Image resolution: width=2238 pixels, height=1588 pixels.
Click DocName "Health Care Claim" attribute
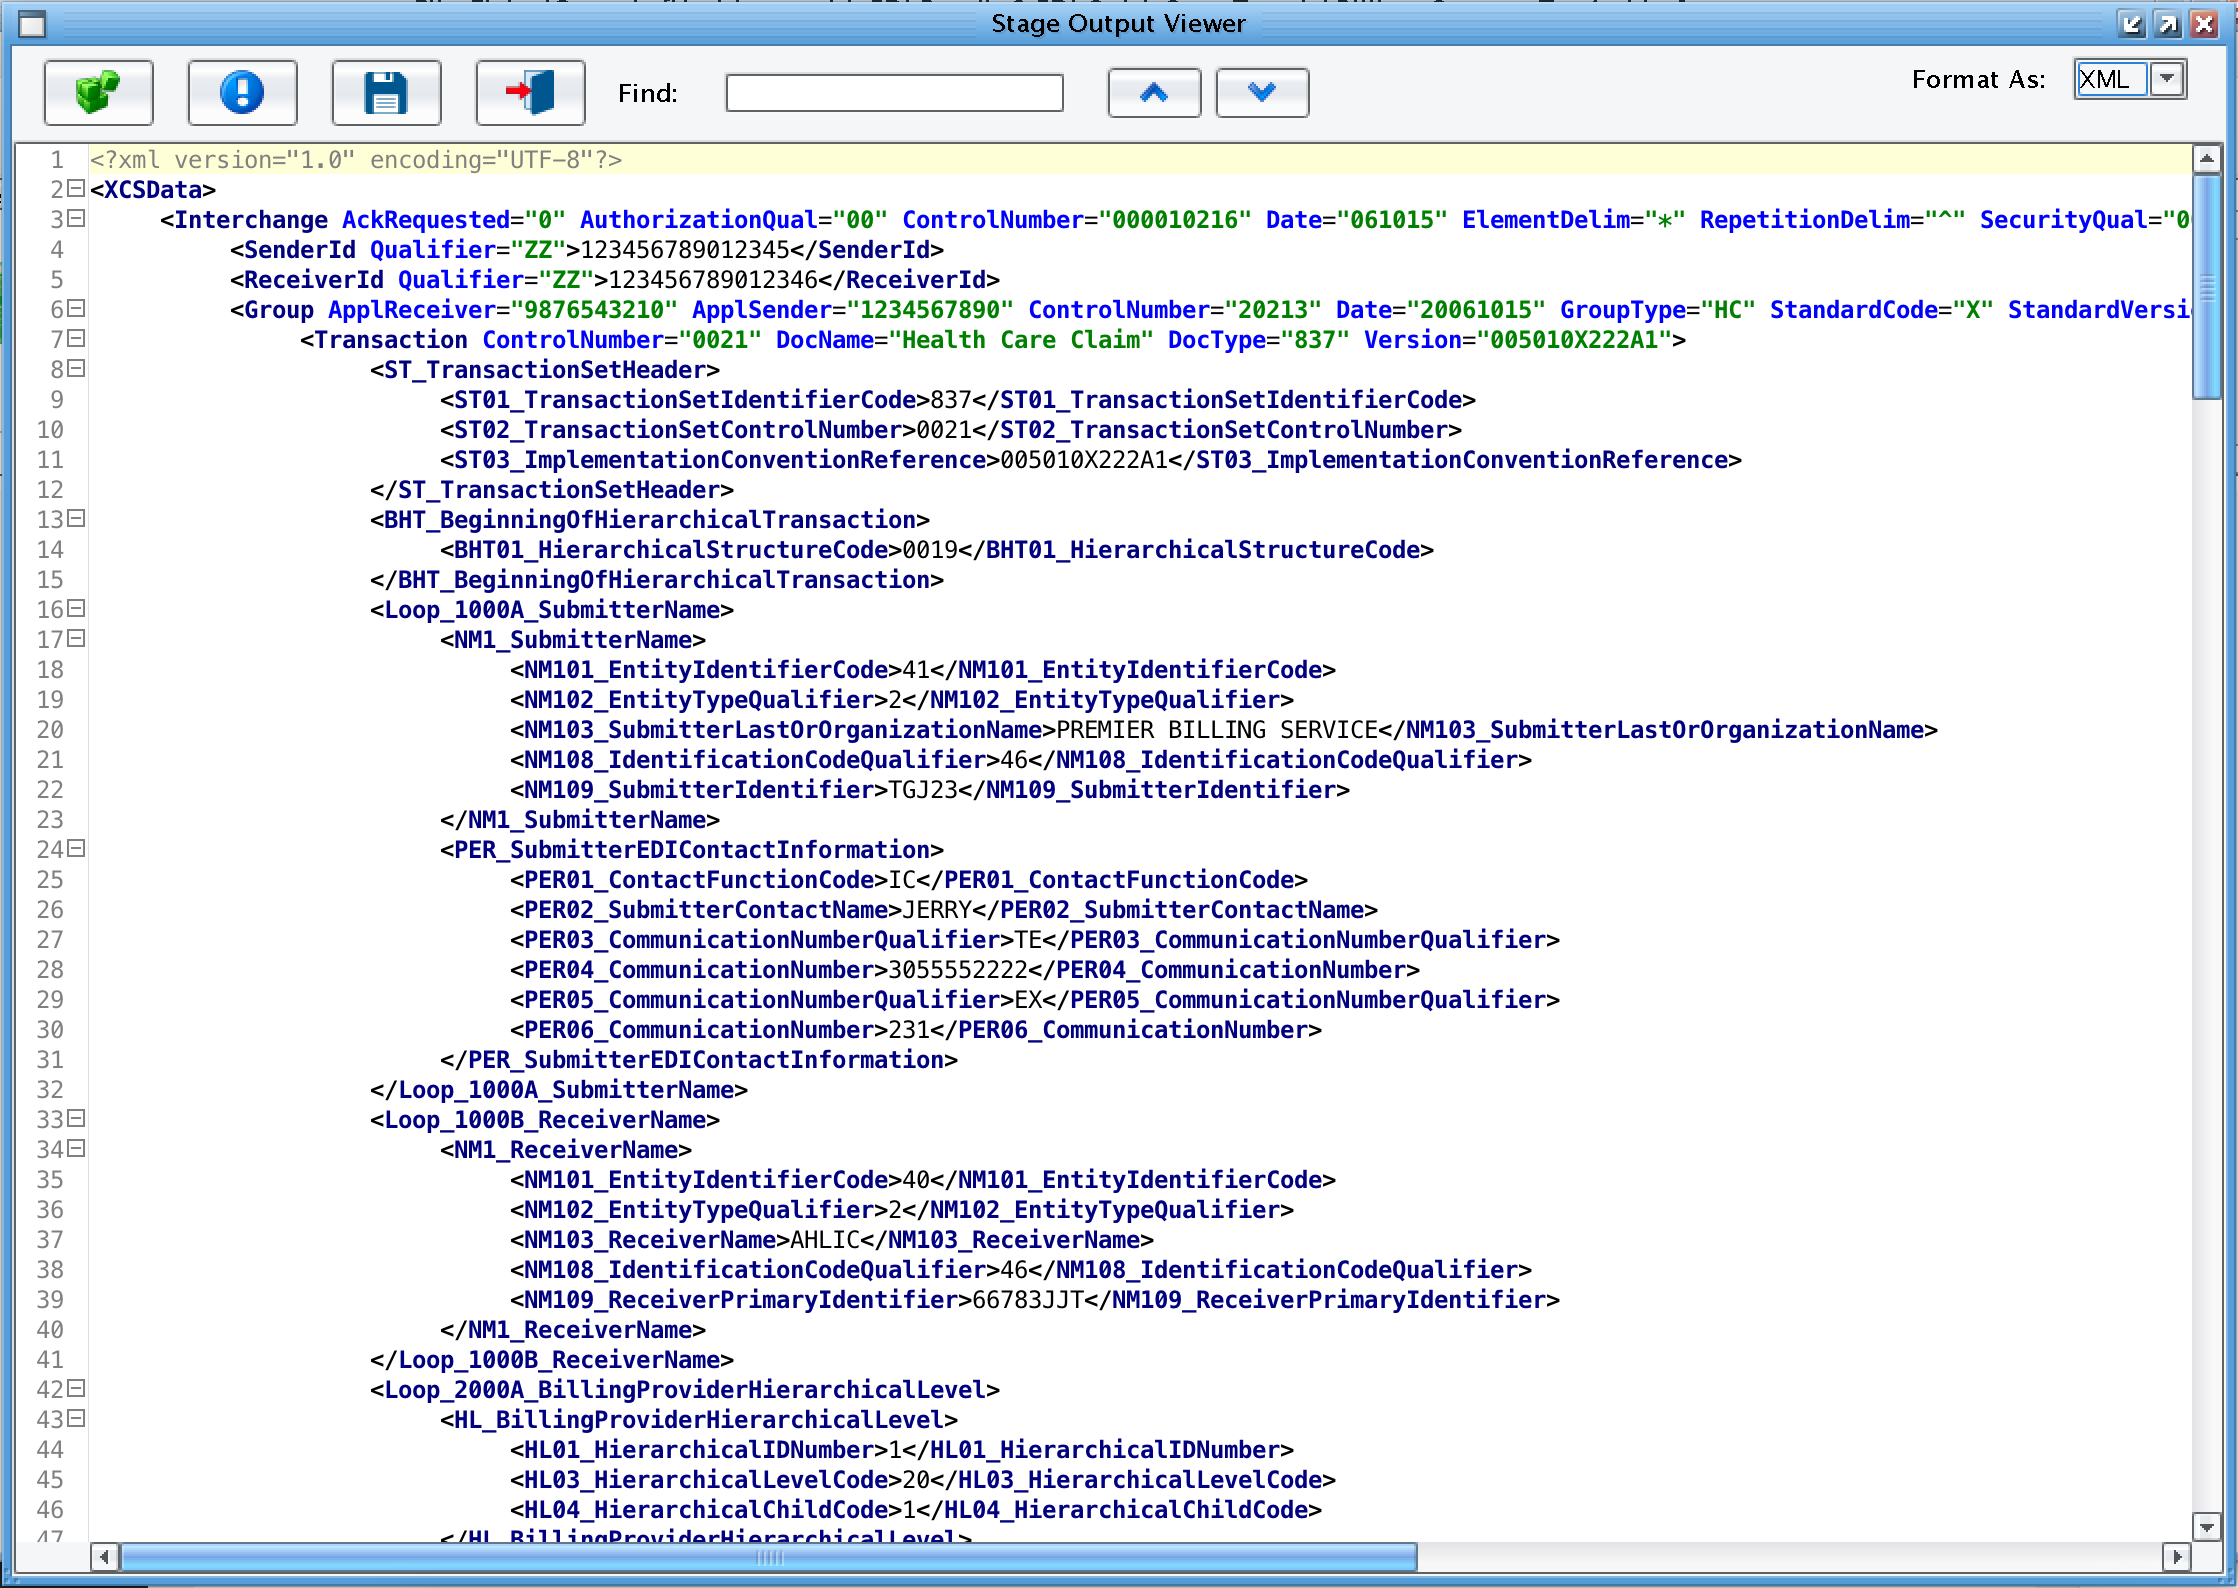pos(965,340)
